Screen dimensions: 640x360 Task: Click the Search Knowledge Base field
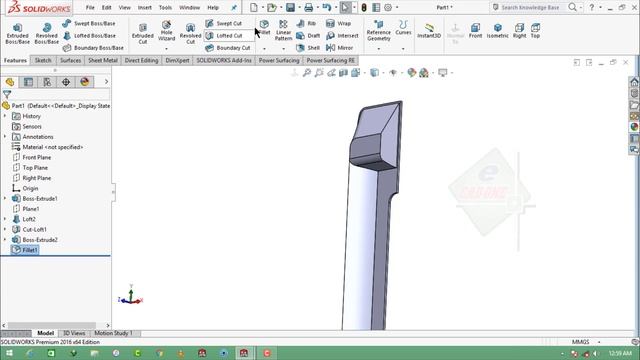coord(530,7)
